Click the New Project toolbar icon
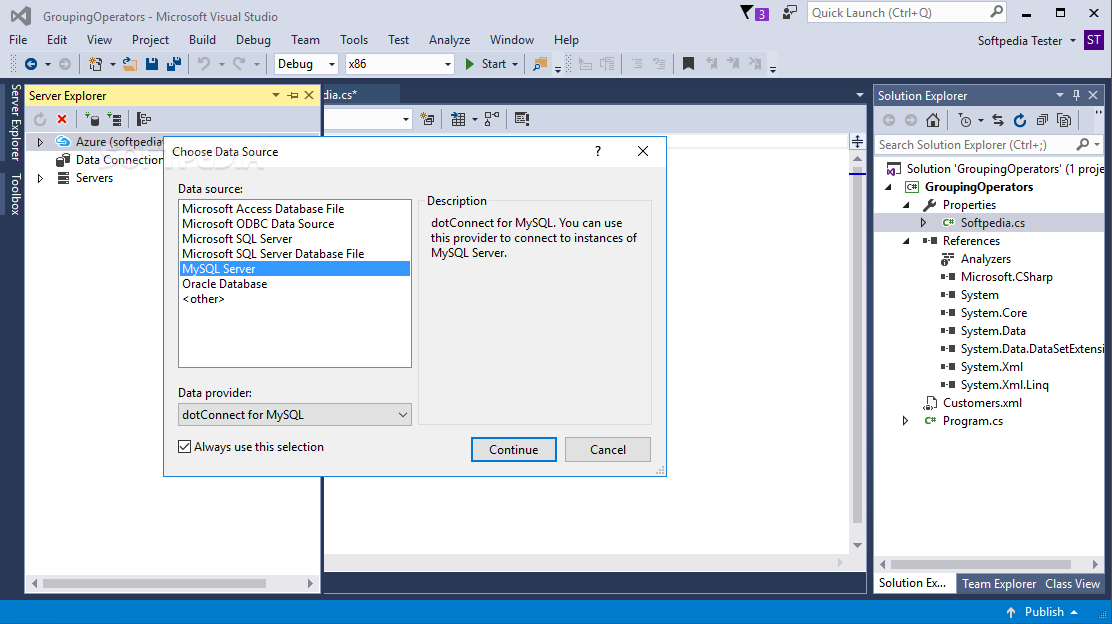 click(95, 64)
